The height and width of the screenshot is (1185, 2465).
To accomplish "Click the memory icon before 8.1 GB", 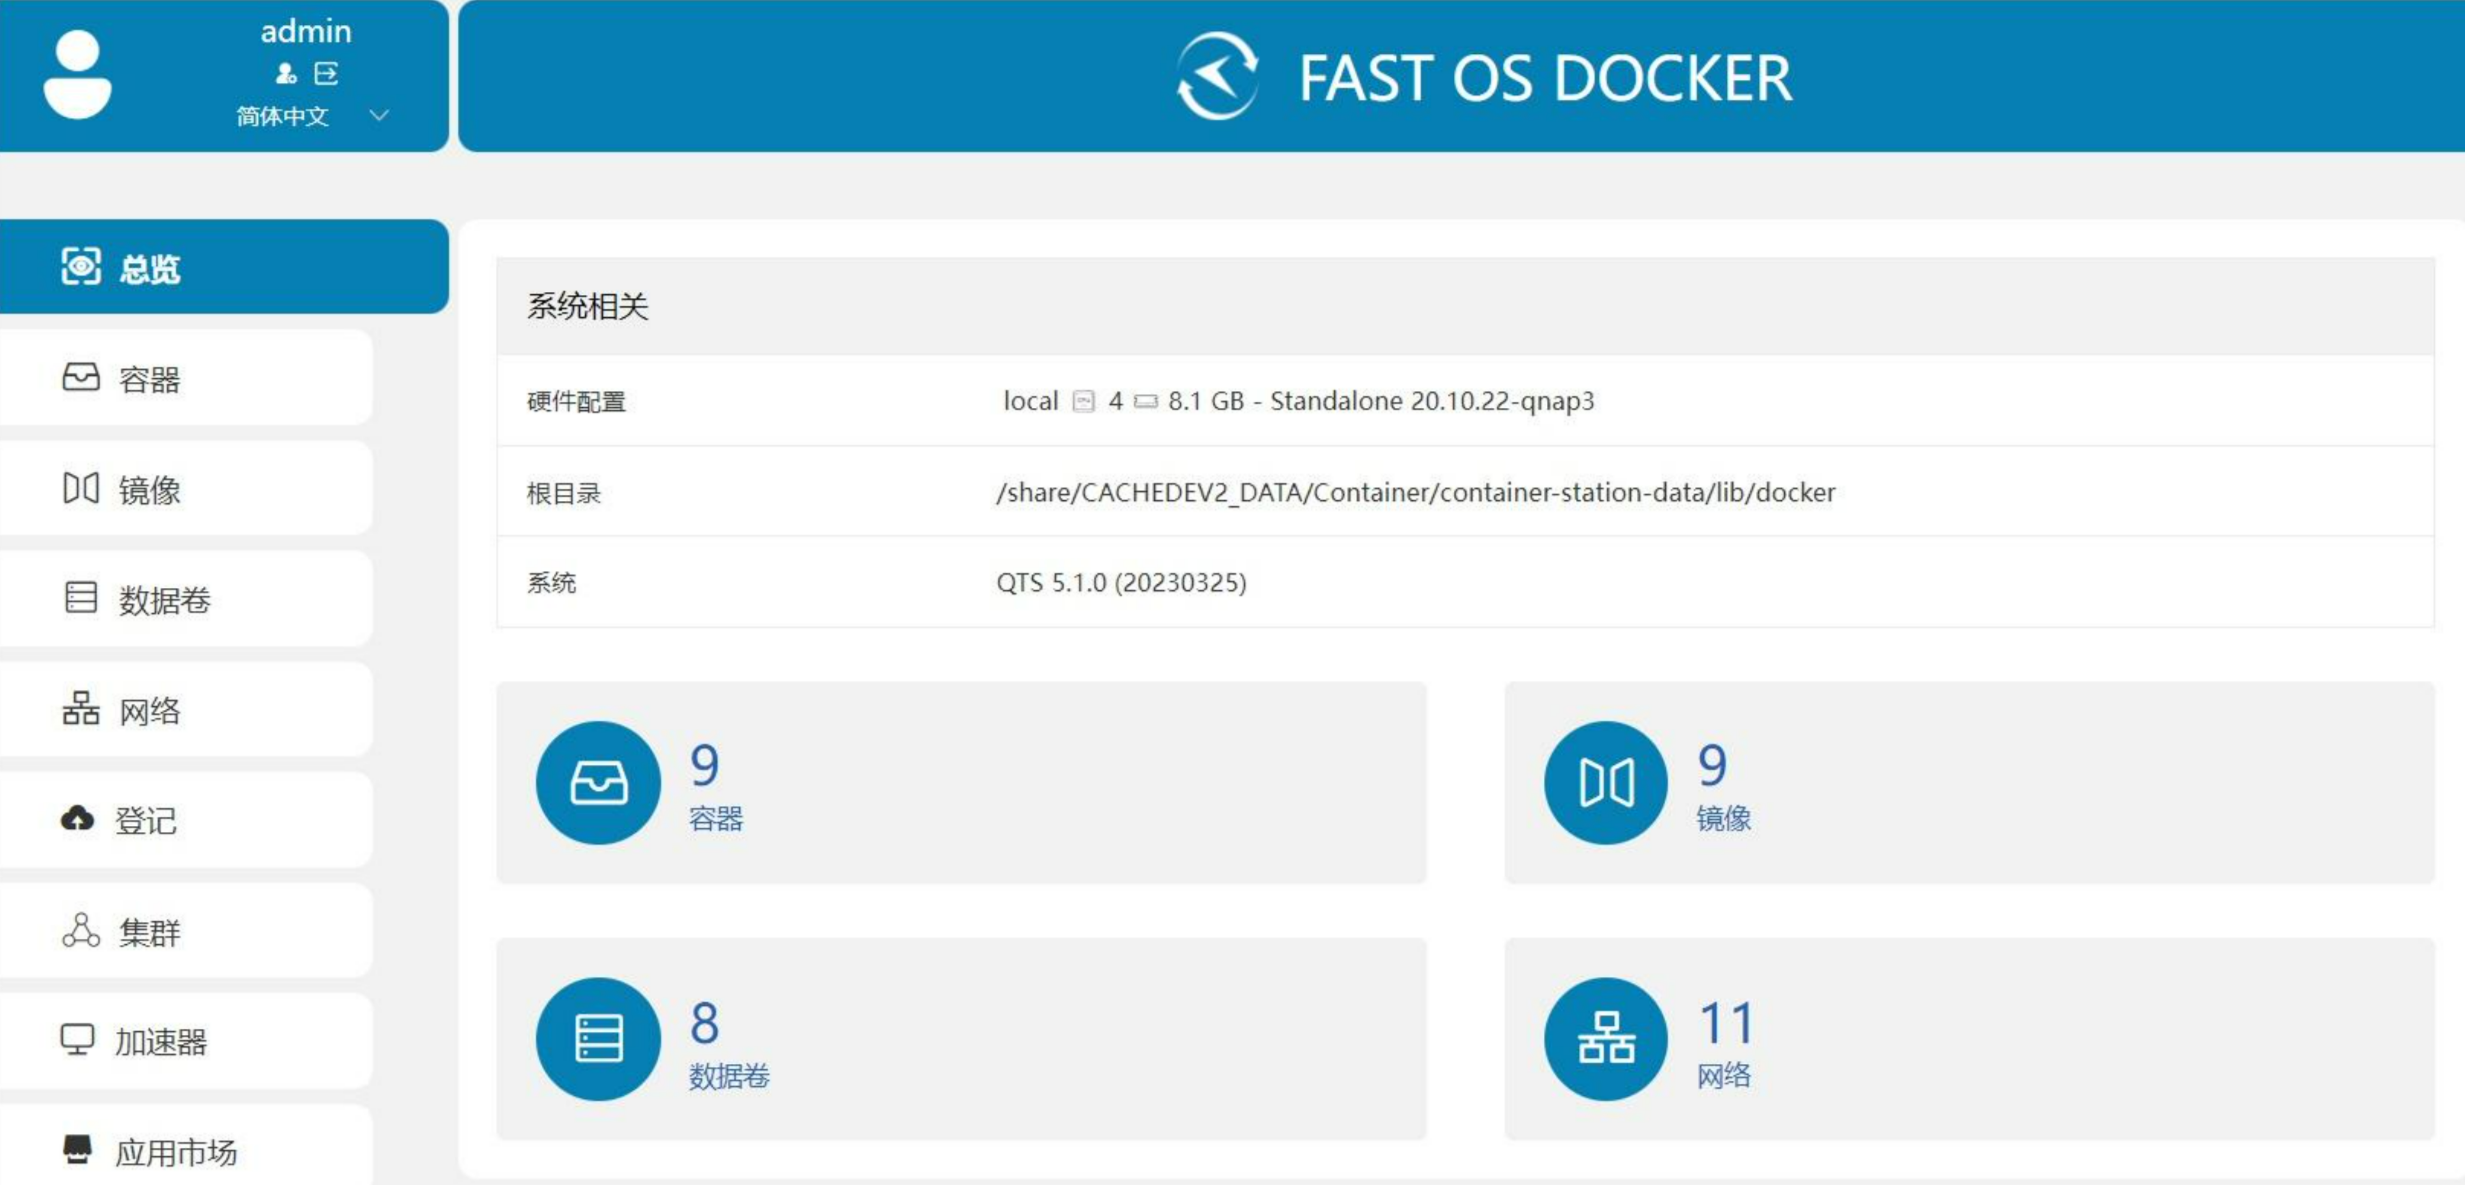I will tap(1145, 401).
